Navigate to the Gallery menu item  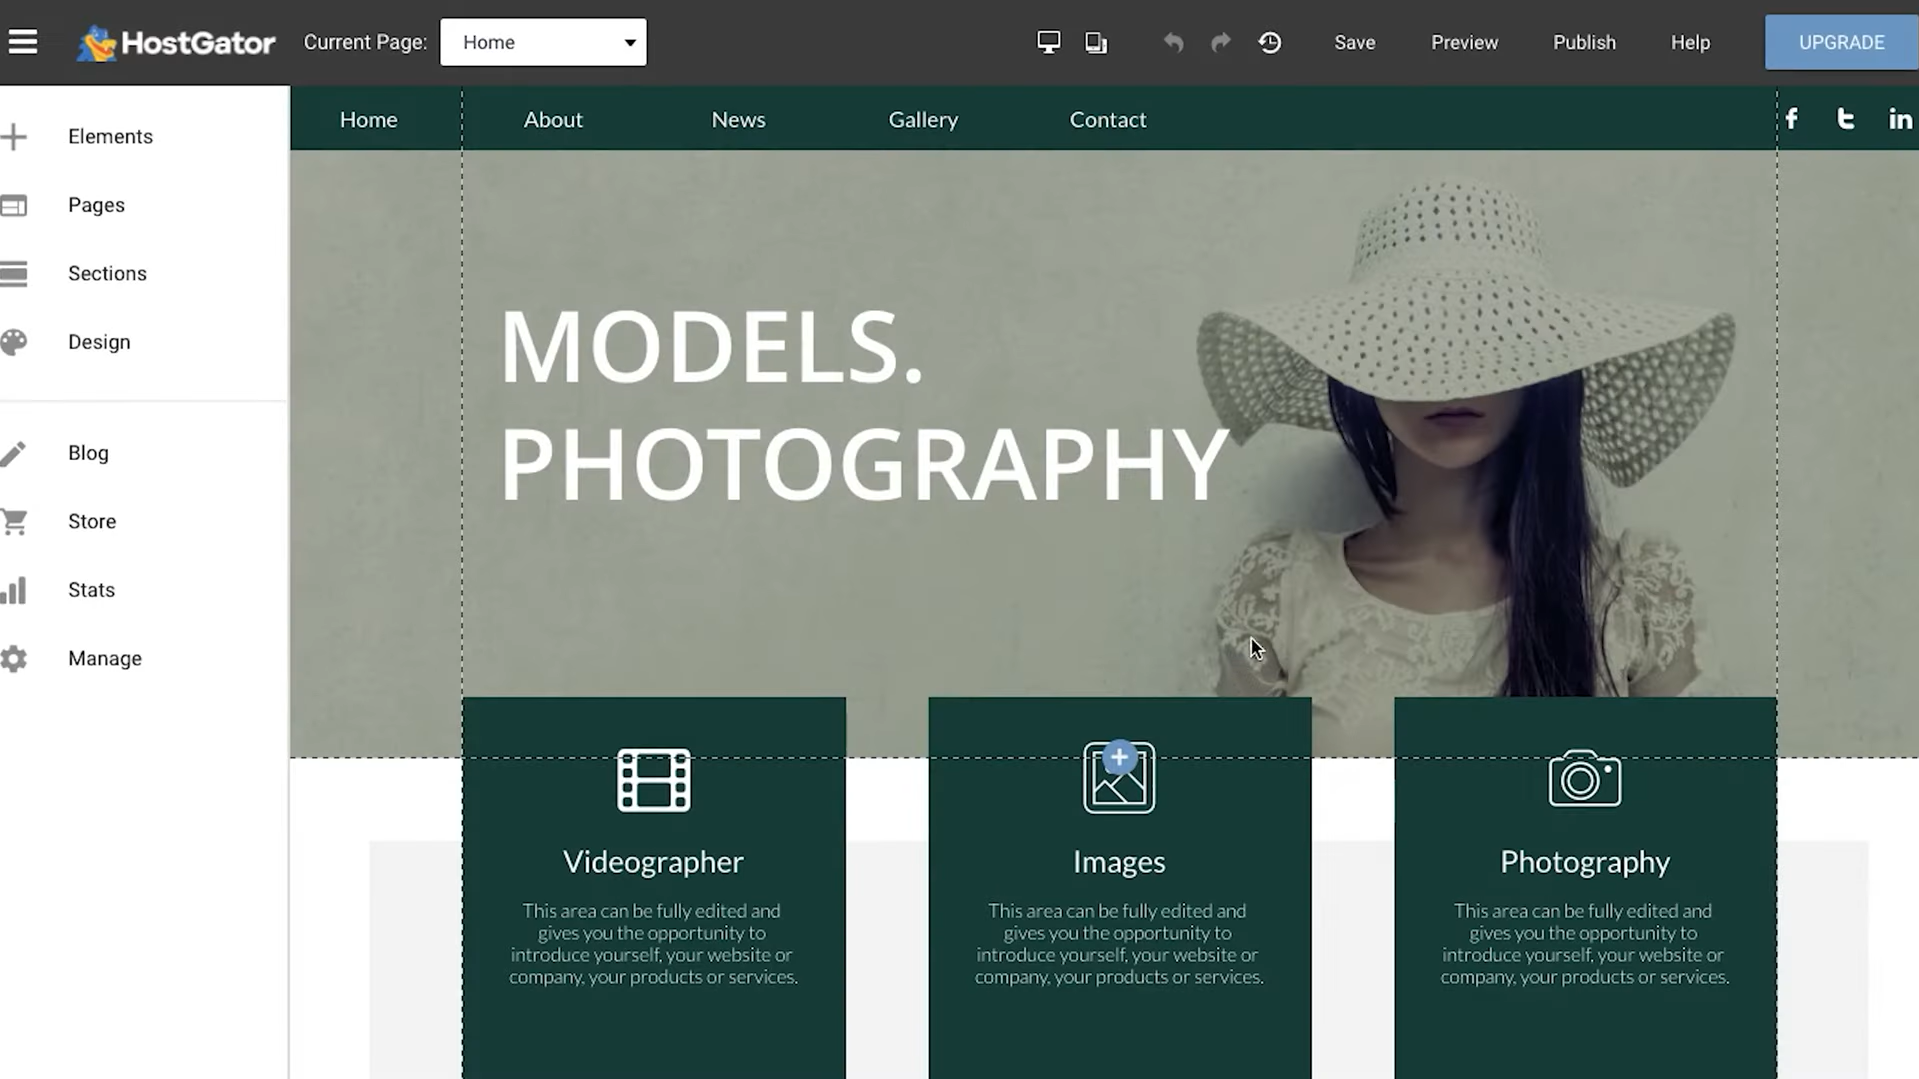pyautogui.click(x=922, y=119)
